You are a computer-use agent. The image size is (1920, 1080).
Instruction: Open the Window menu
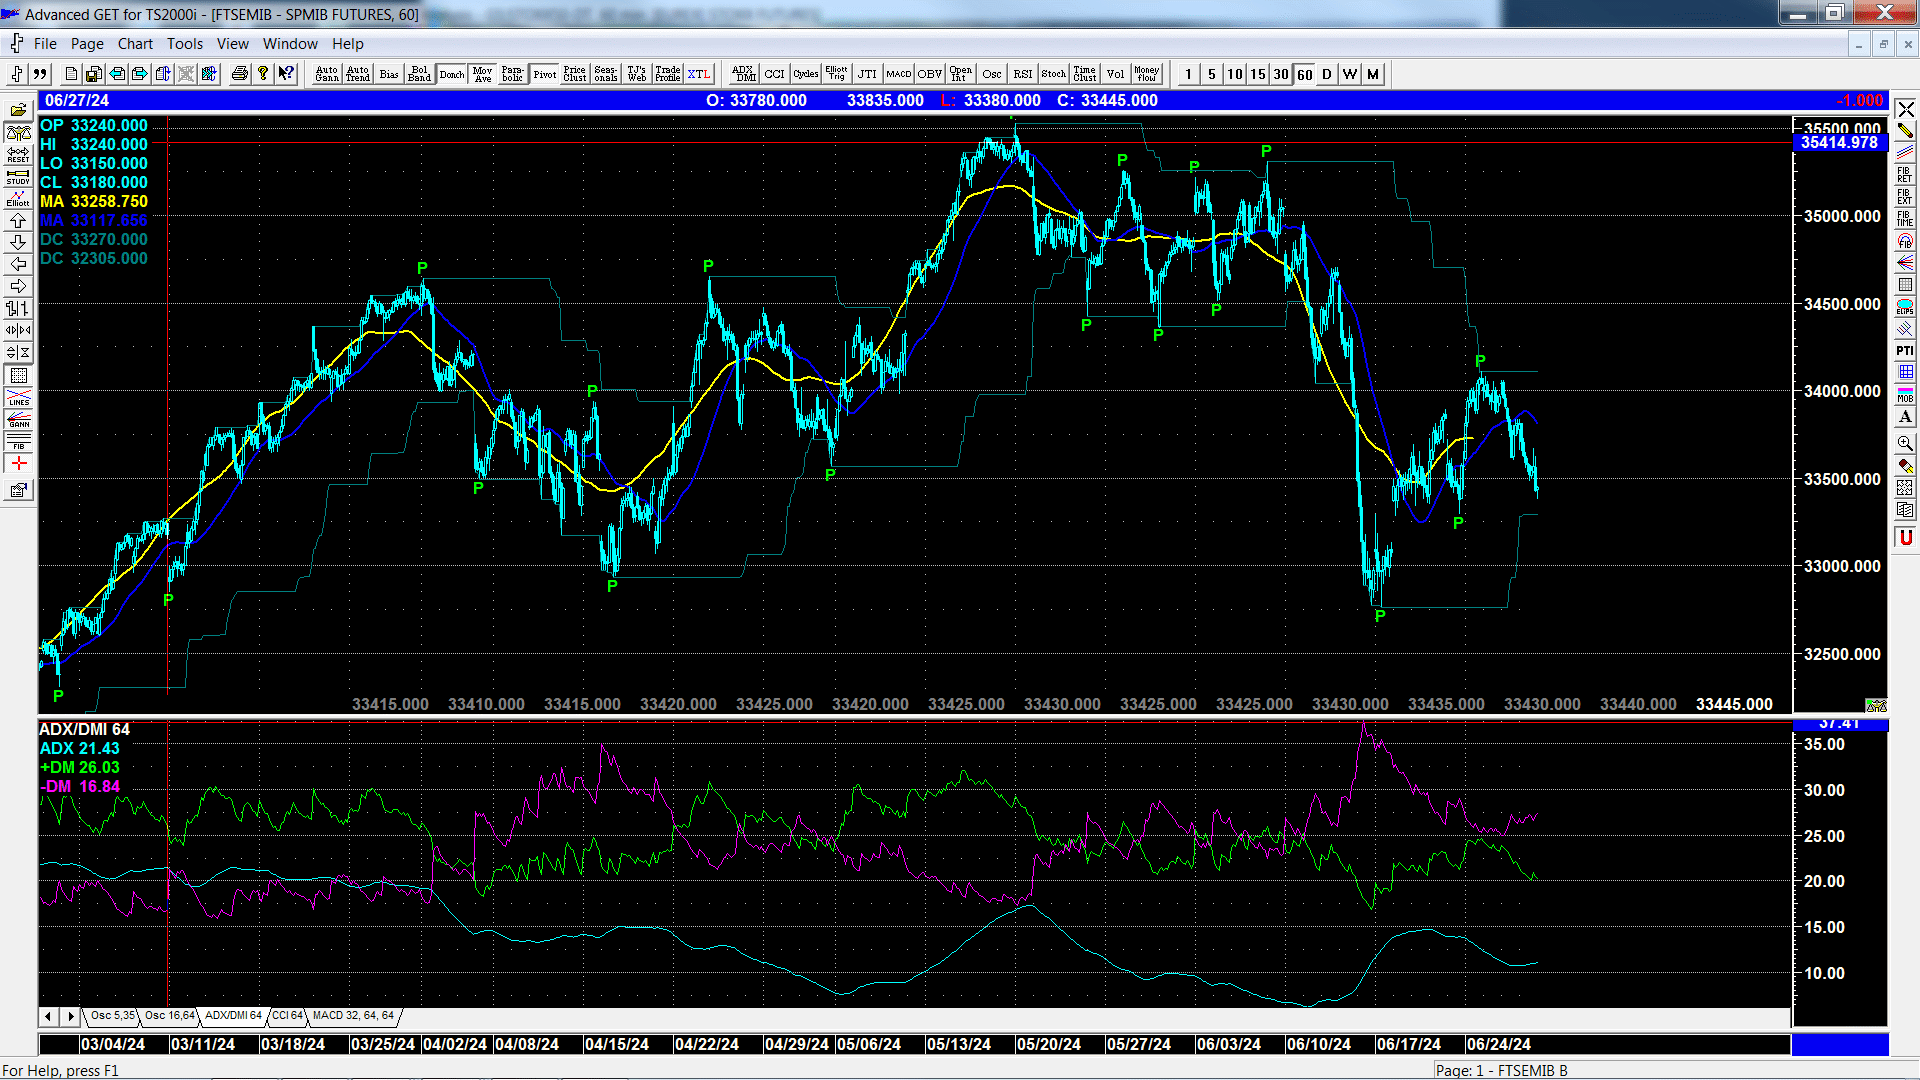point(290,44)
